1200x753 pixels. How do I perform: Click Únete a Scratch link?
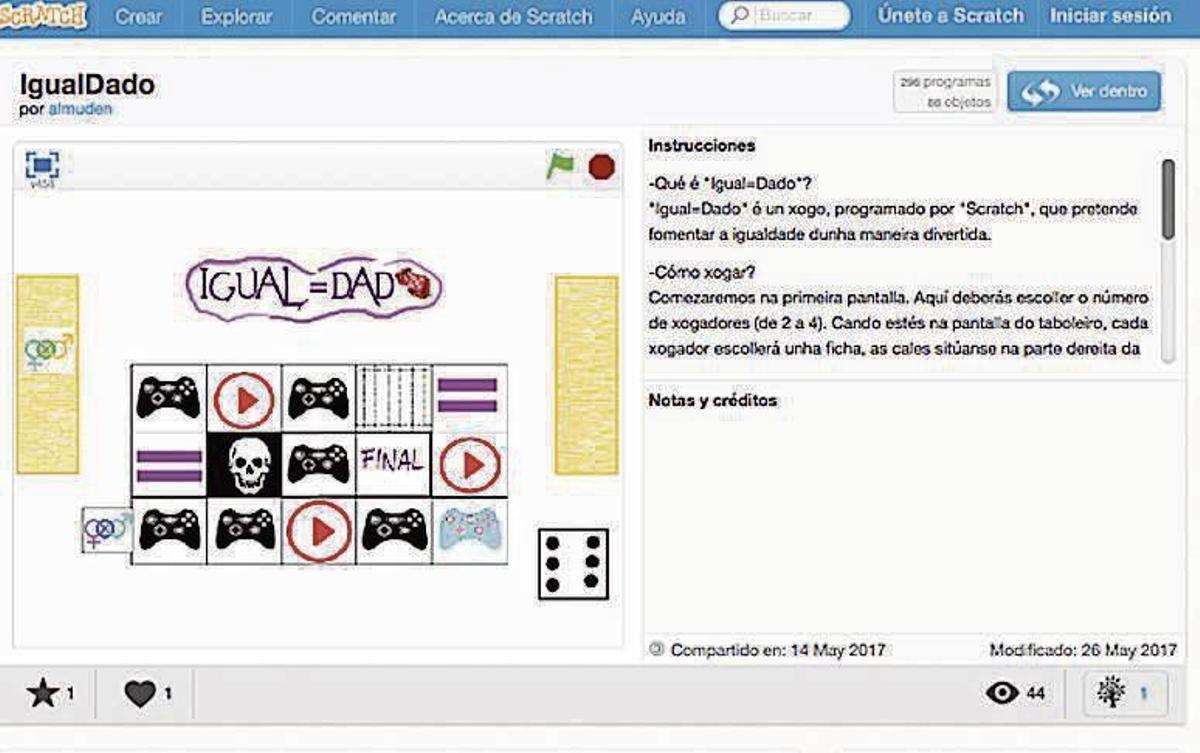click(950, 16)
